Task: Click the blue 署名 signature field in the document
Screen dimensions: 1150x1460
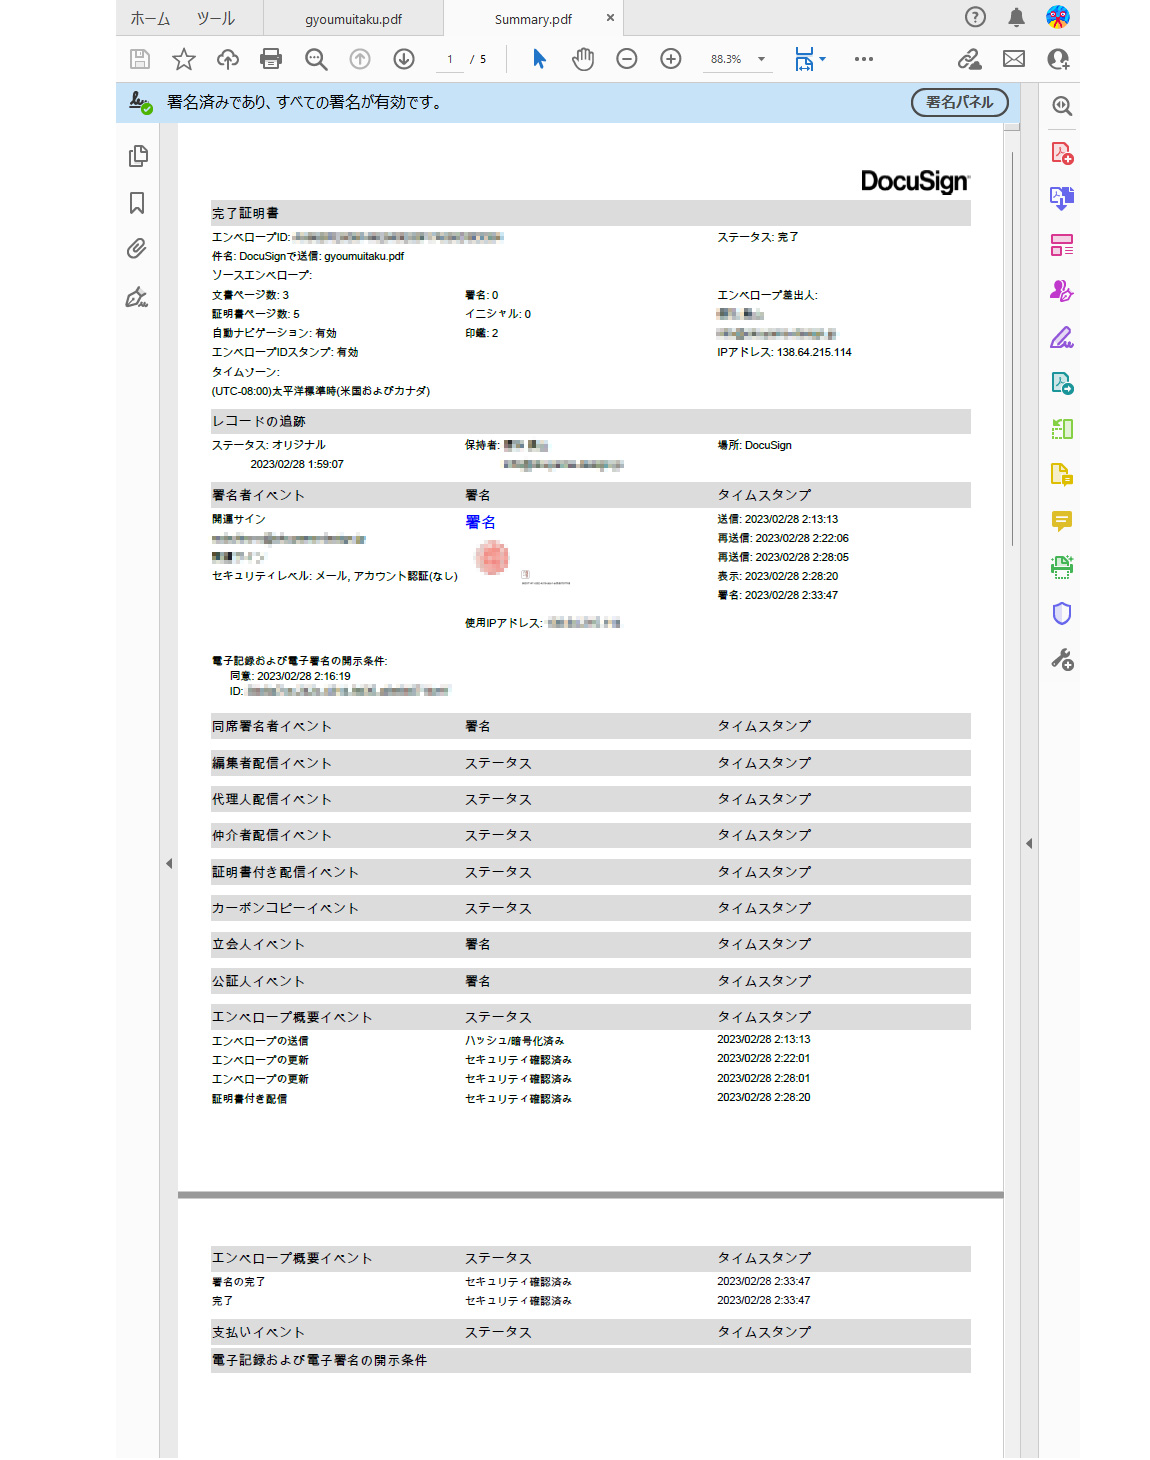Action: pos(481,522)
